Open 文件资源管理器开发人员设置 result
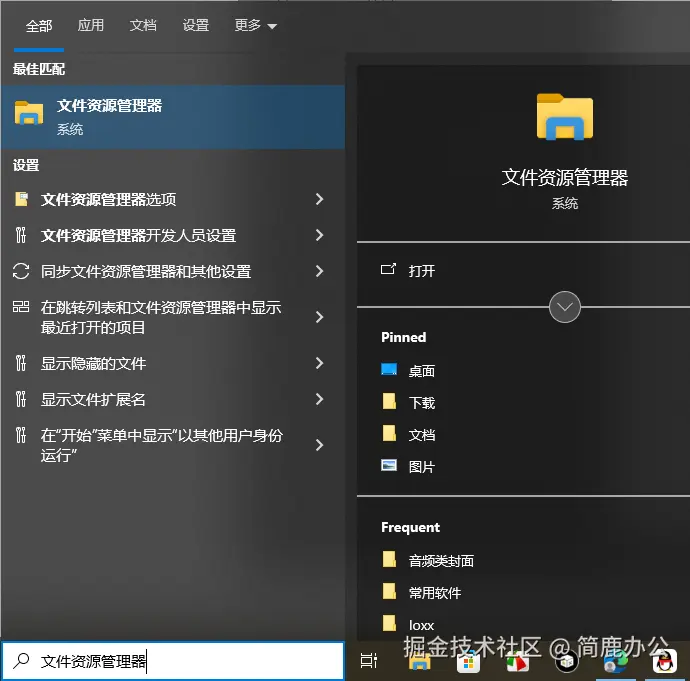The image size is (690, 681). tap(173, 235)
